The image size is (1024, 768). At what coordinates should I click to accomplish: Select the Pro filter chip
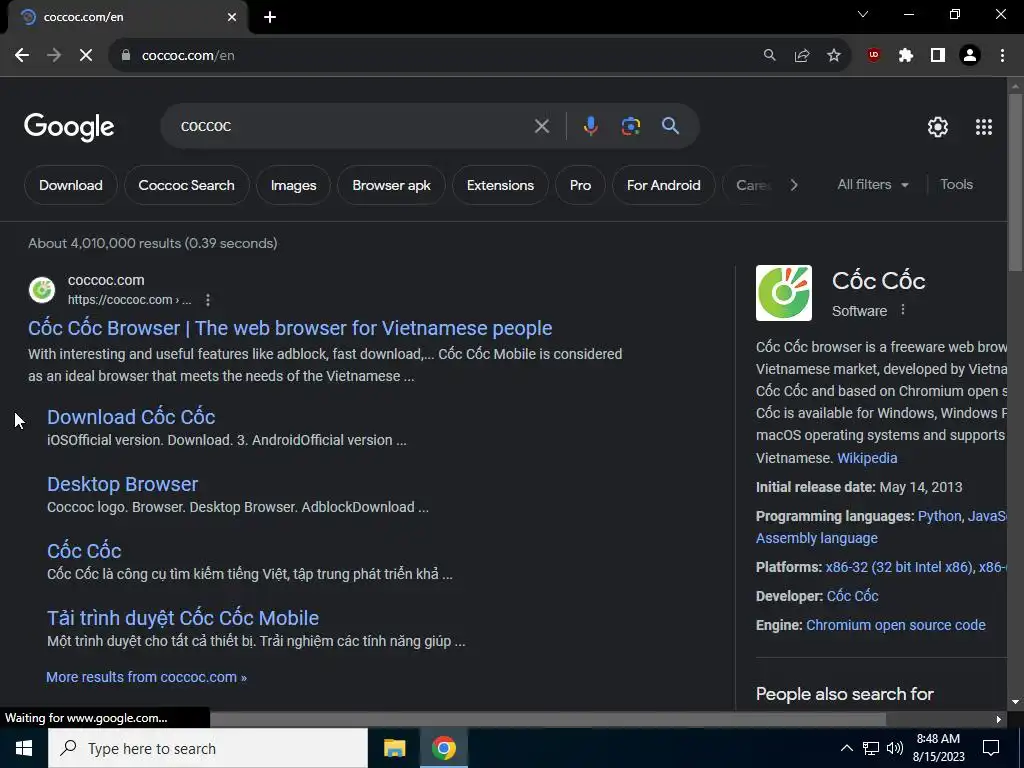point(580,185)
